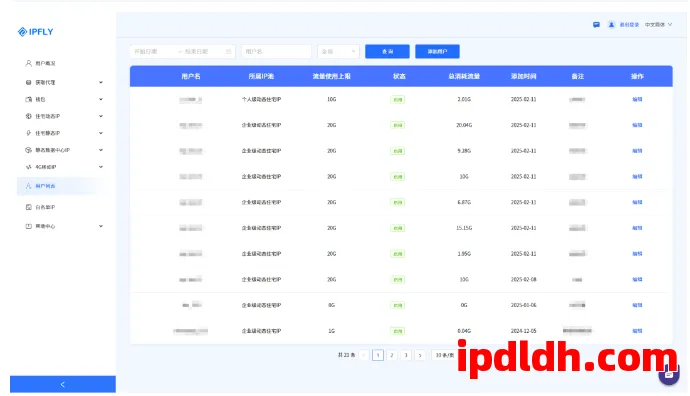This screenshot has width=690, height=396.
Task: Click the 流量使用上限 column header
Action: coord(331,76)
